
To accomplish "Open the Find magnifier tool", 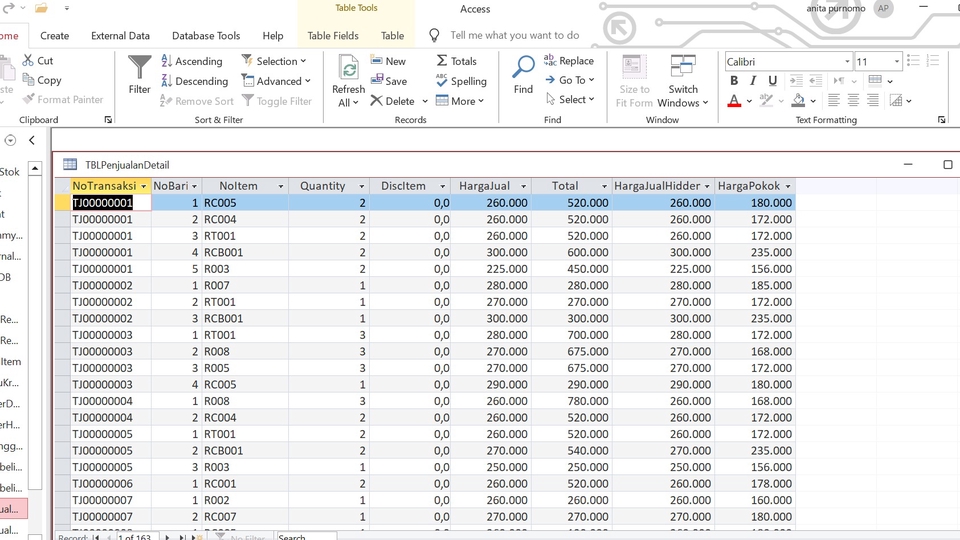I will (523, 75).
